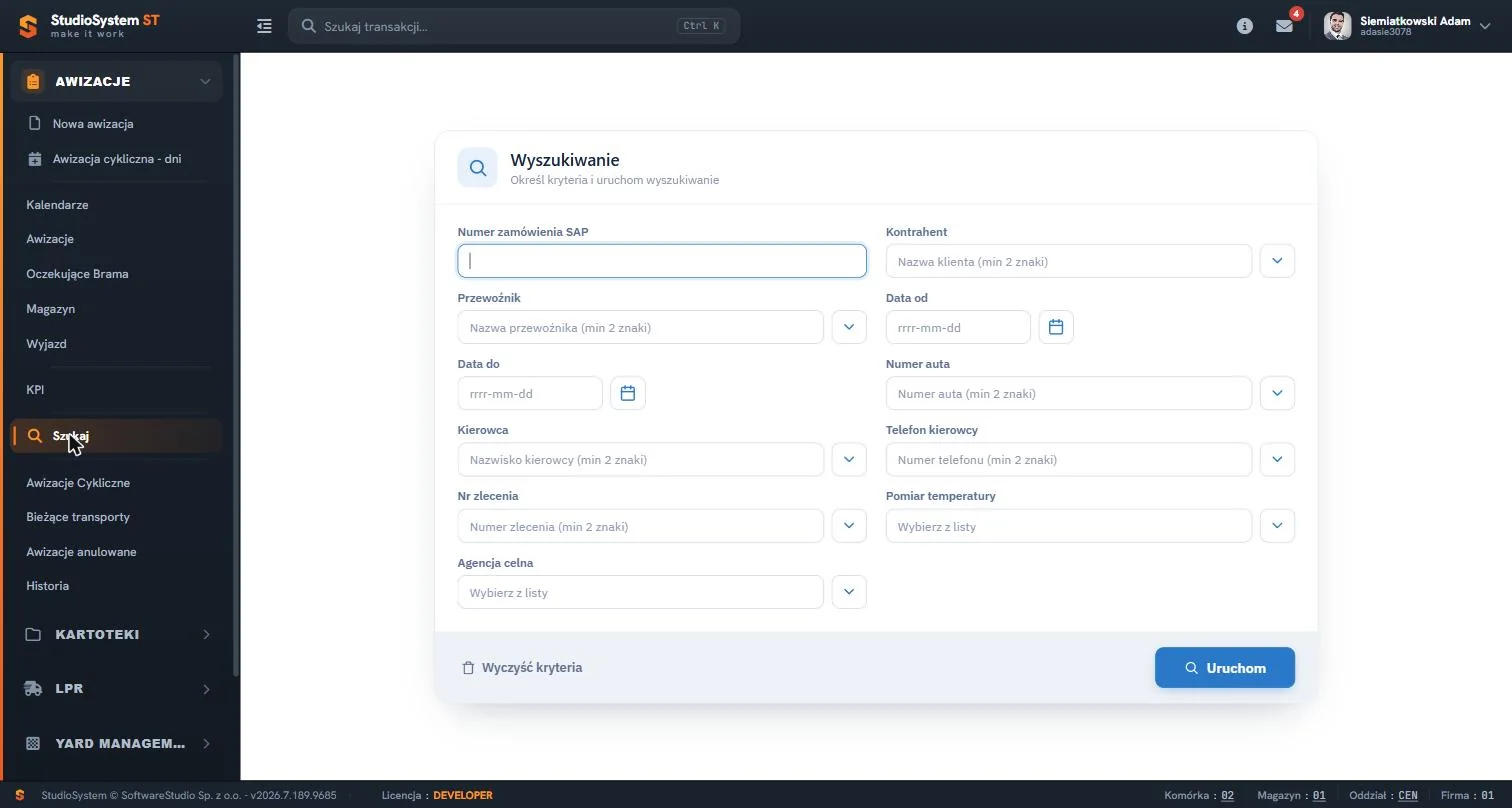Click the Data od date field

(x=958, y=327)
